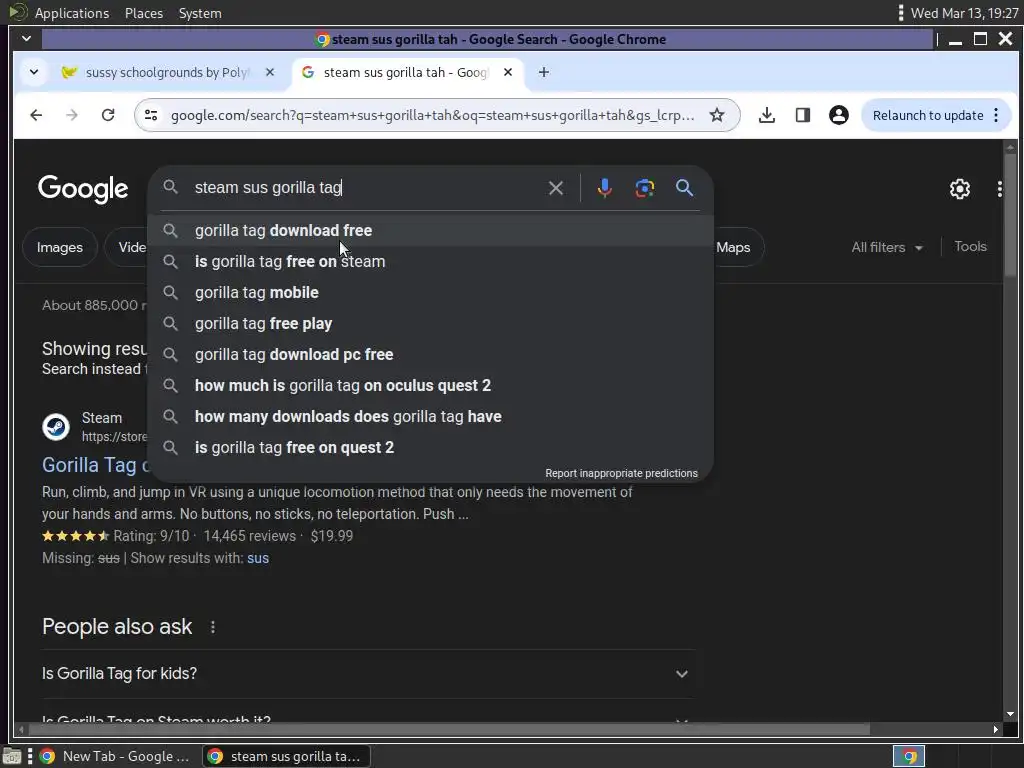Select suggestion gorilla tag mobile
The width and height of the screenshot is (1024, 768).
click(430, 293)
